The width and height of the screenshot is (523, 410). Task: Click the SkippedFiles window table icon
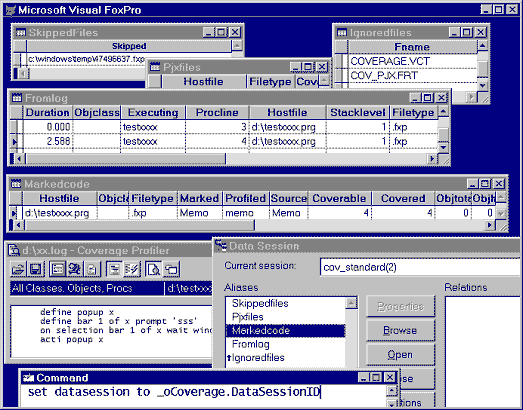(x=21, y=32)
